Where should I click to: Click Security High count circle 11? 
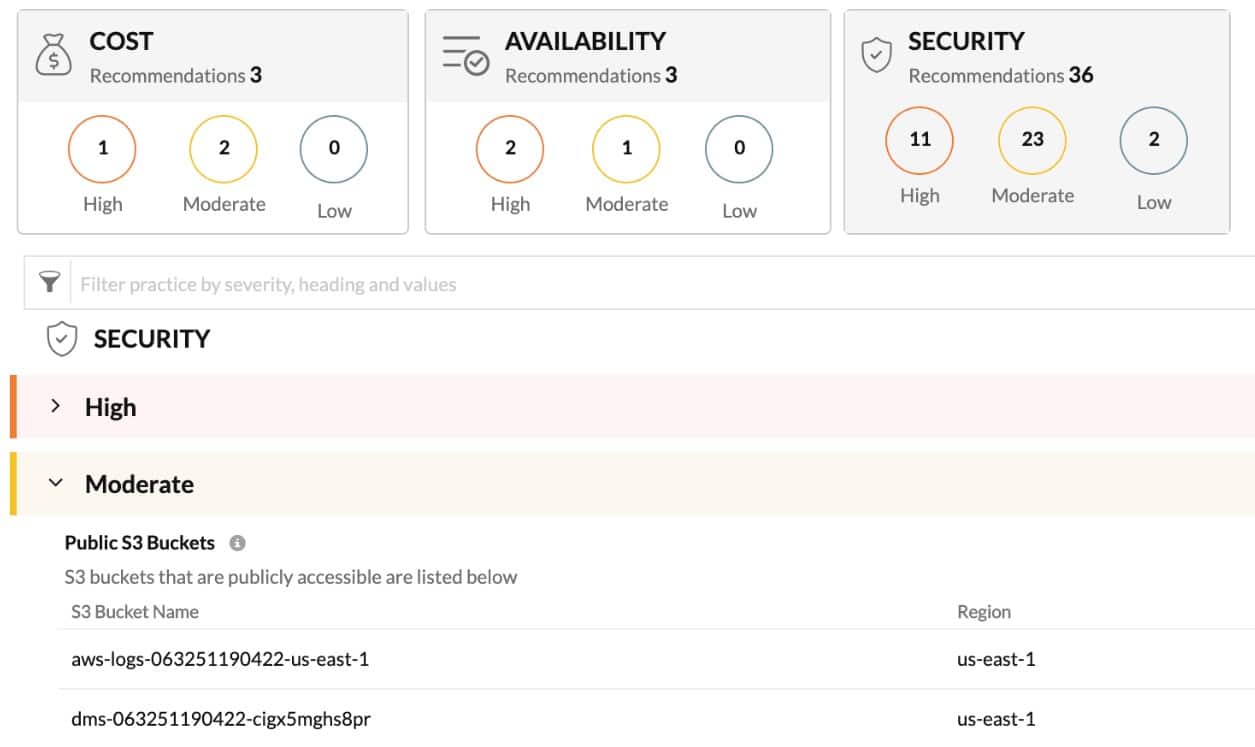920,140
